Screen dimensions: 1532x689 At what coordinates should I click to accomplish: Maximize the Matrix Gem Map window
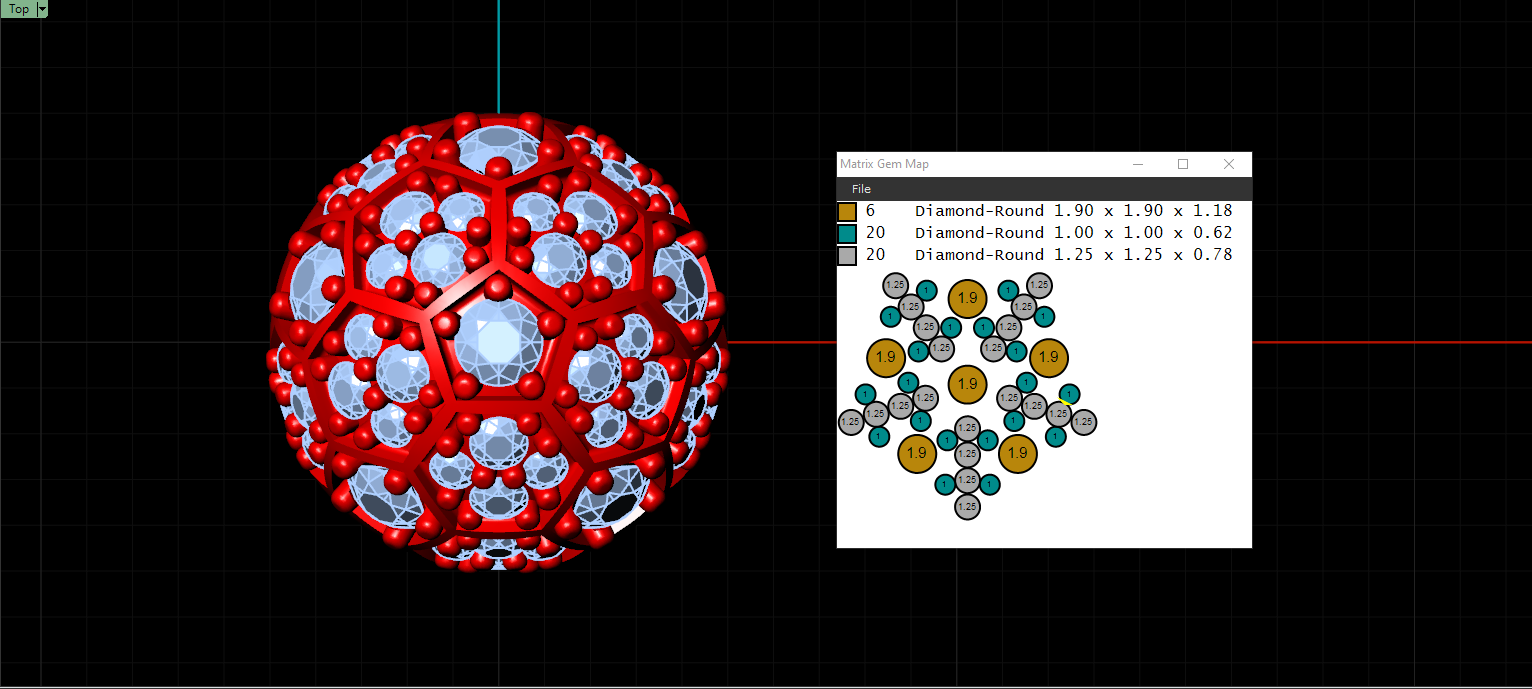[x=1183, y=164]
